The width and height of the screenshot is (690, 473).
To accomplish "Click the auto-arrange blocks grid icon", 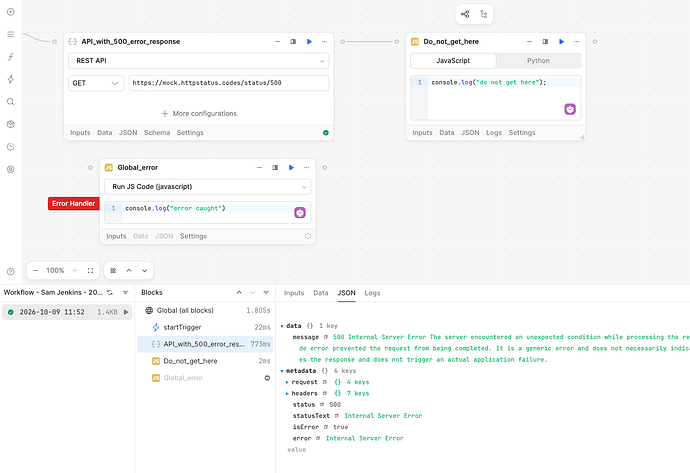I will click(x=113, y=270).
